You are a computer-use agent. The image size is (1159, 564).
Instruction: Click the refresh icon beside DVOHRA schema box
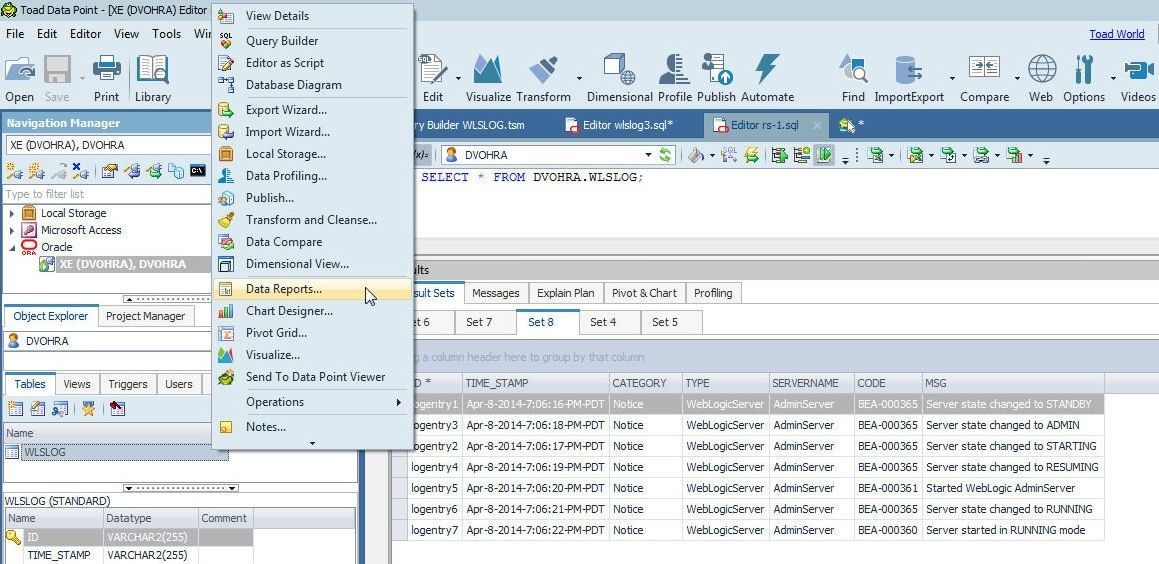click(666, 155)
